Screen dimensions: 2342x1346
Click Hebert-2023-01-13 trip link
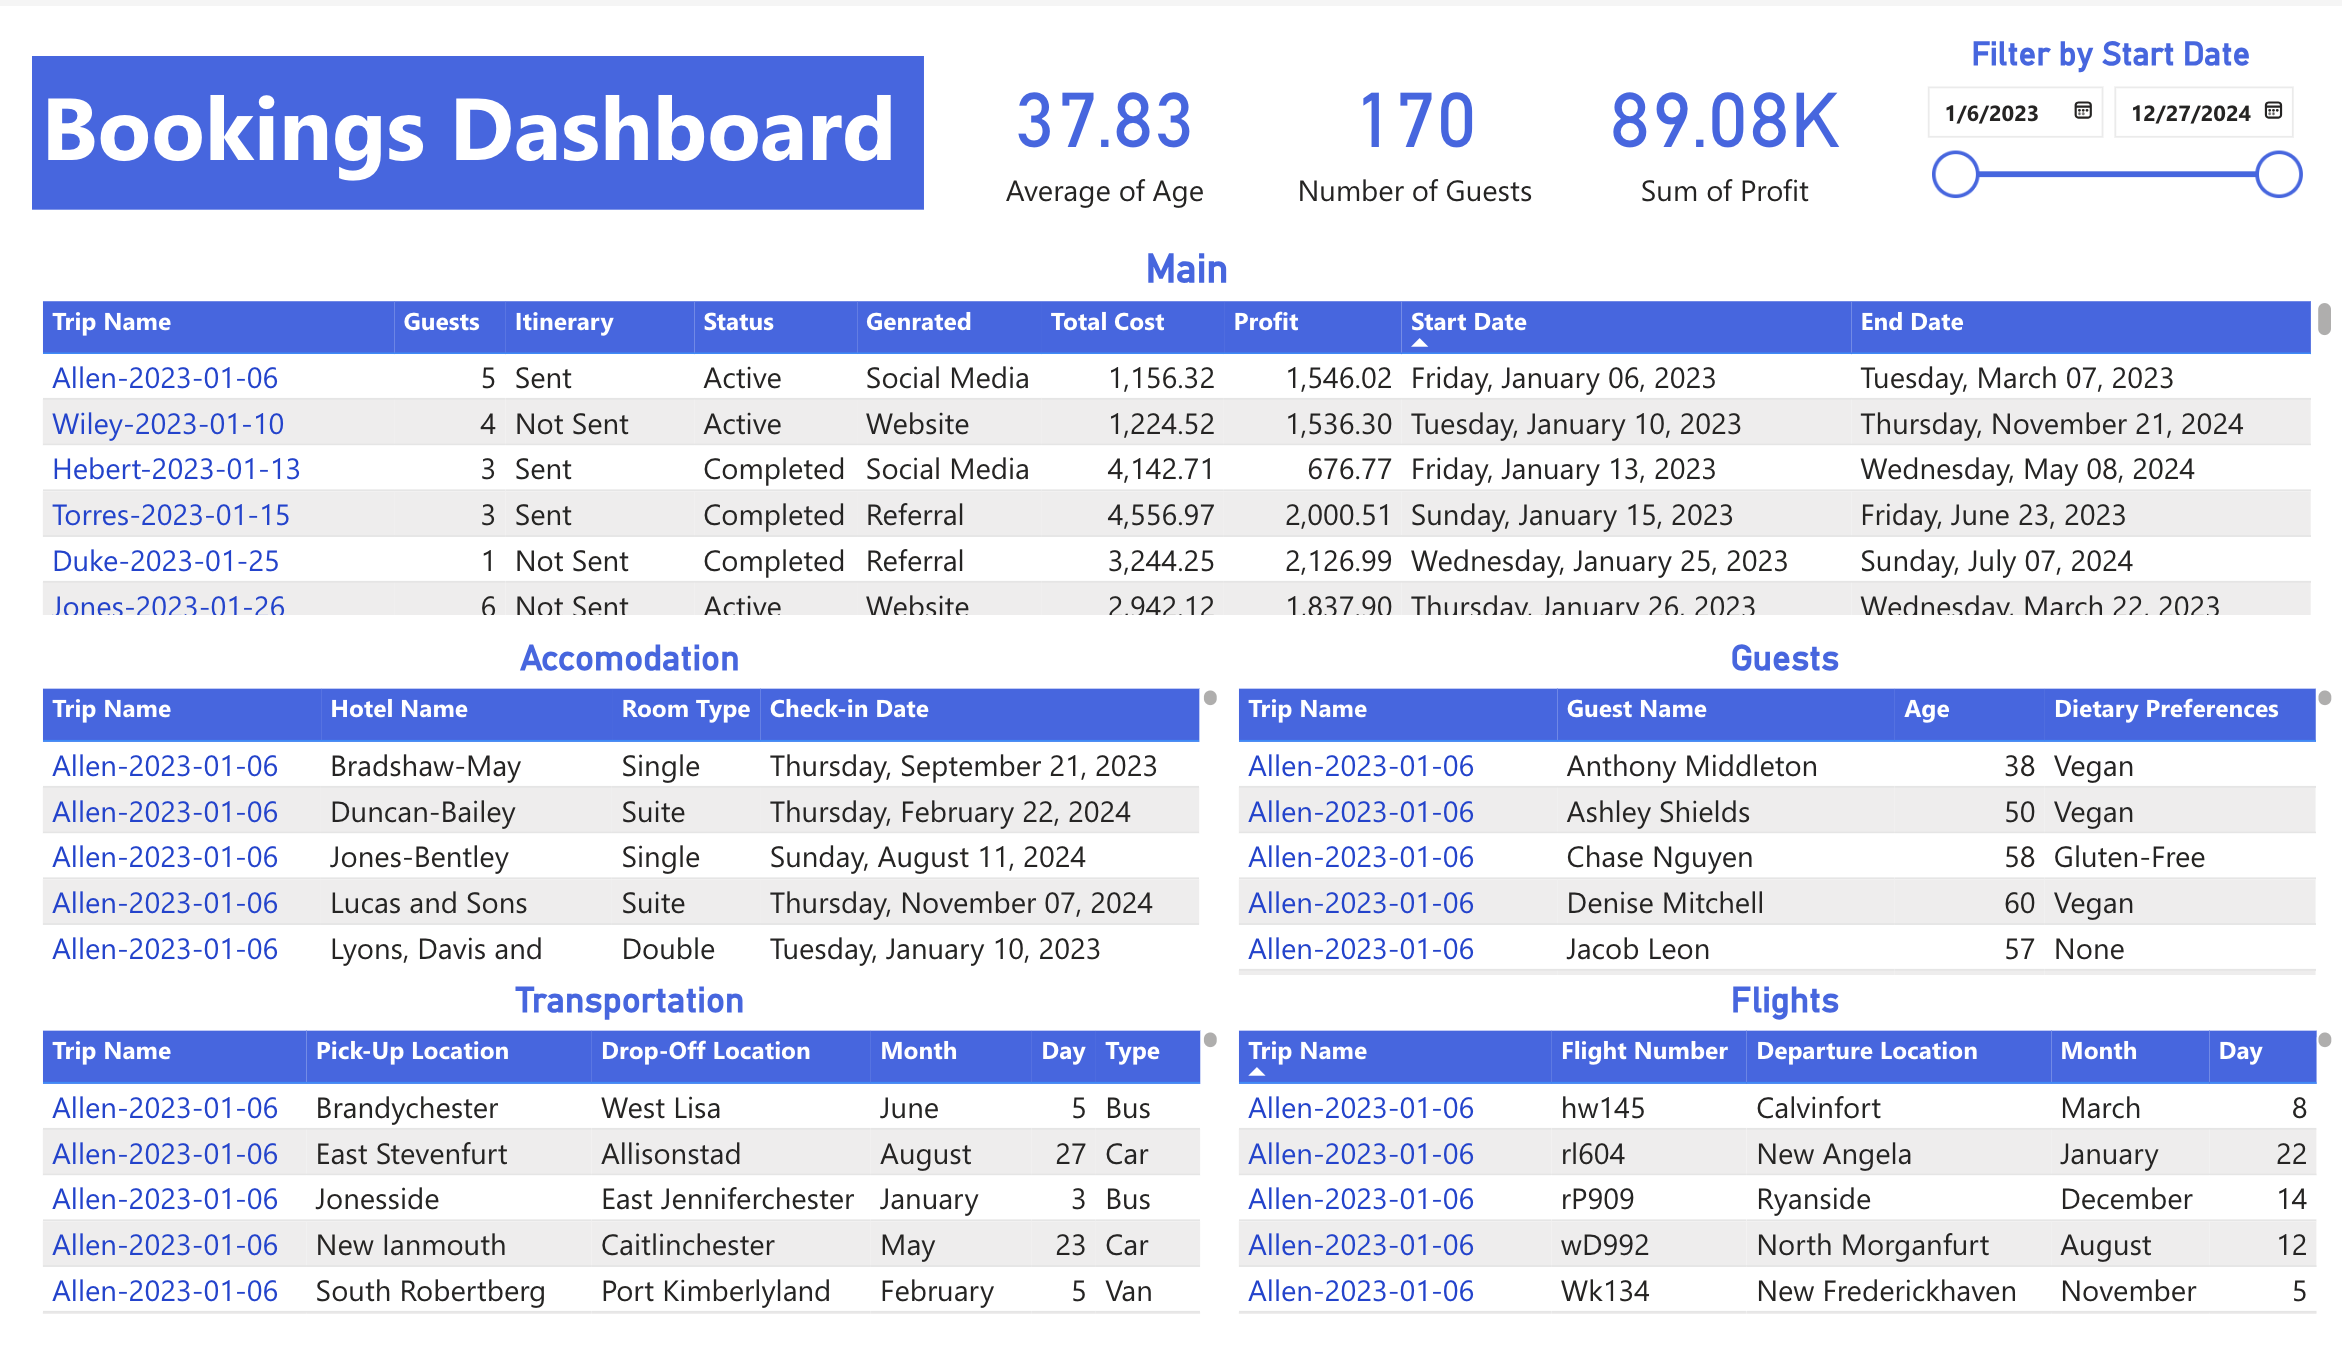pyautogui.click(x=176, y=469)
